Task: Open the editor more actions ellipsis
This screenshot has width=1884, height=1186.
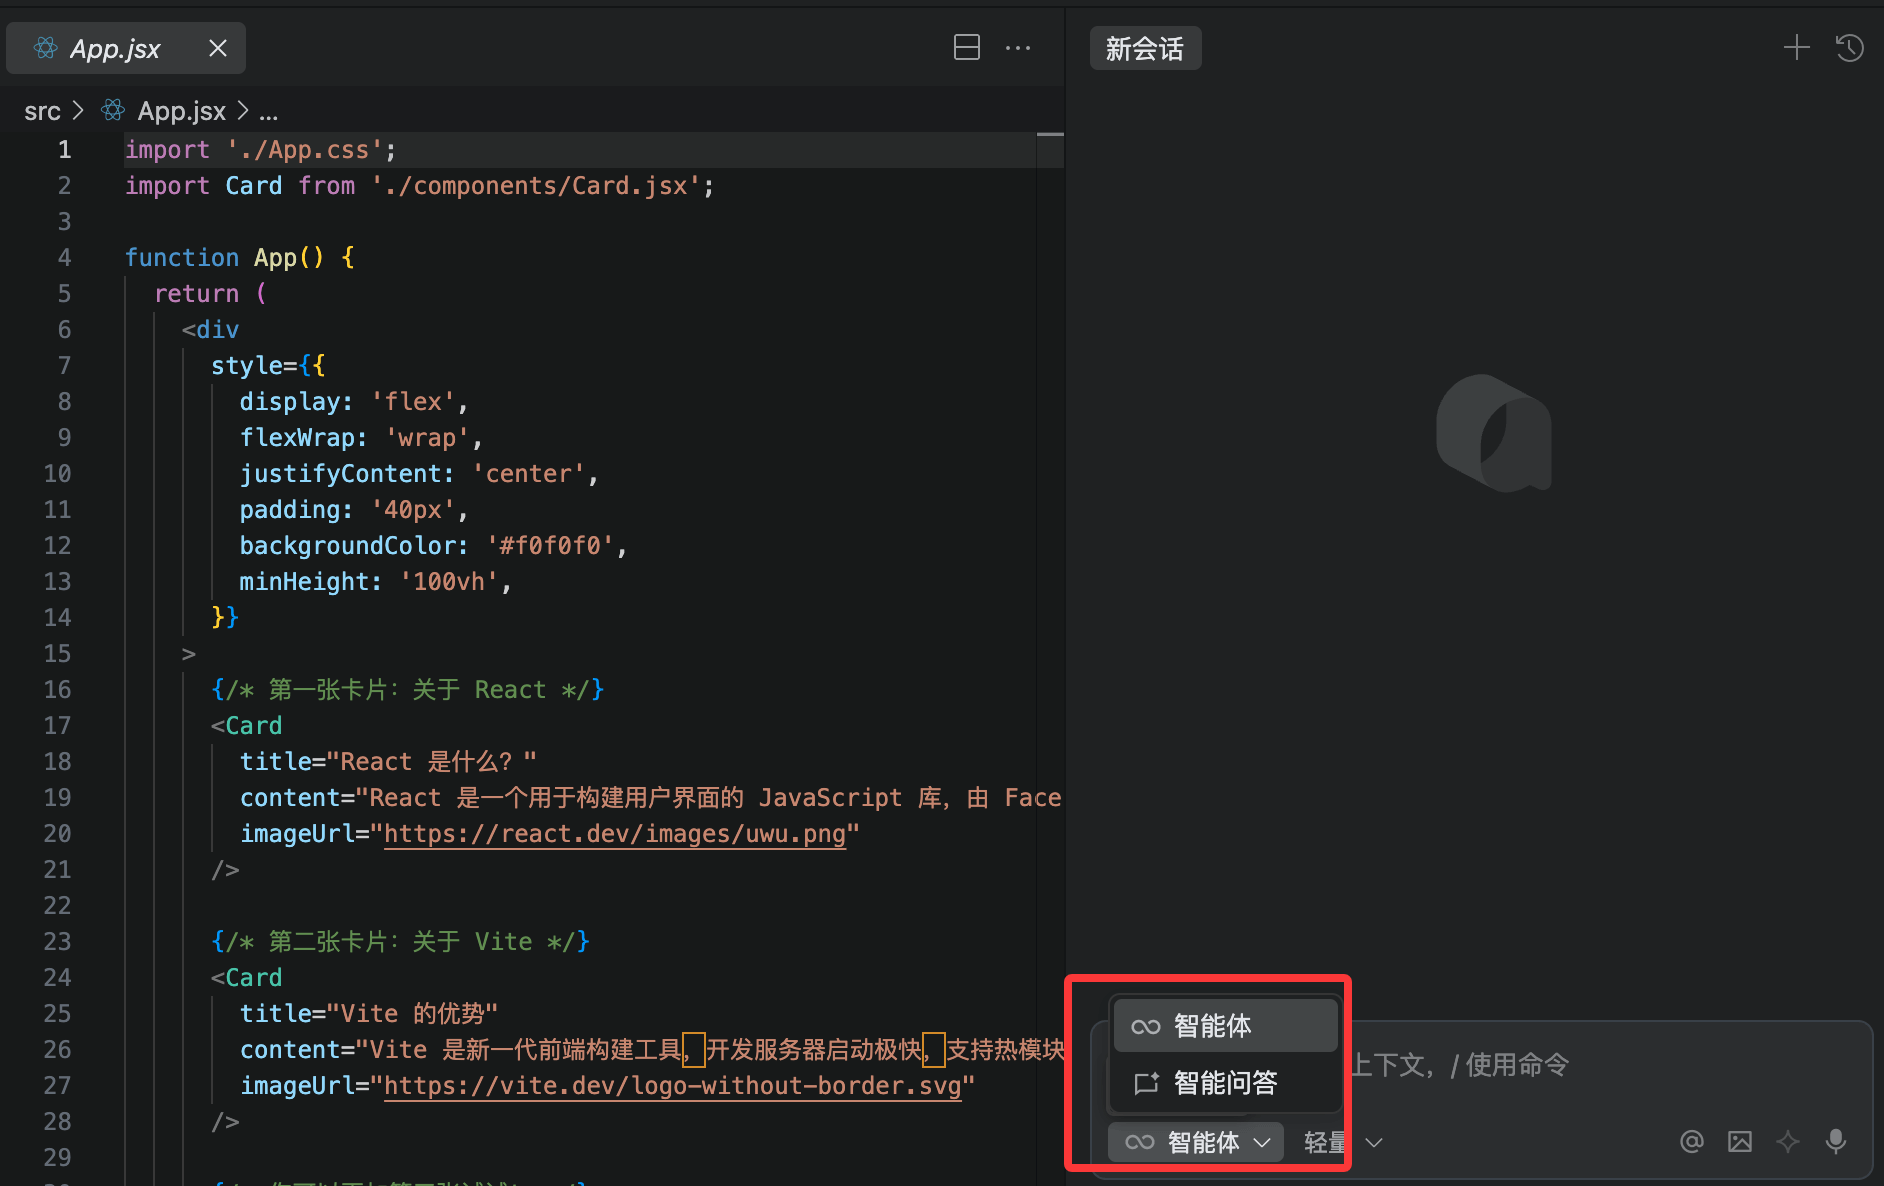Action: [1018, 48]
